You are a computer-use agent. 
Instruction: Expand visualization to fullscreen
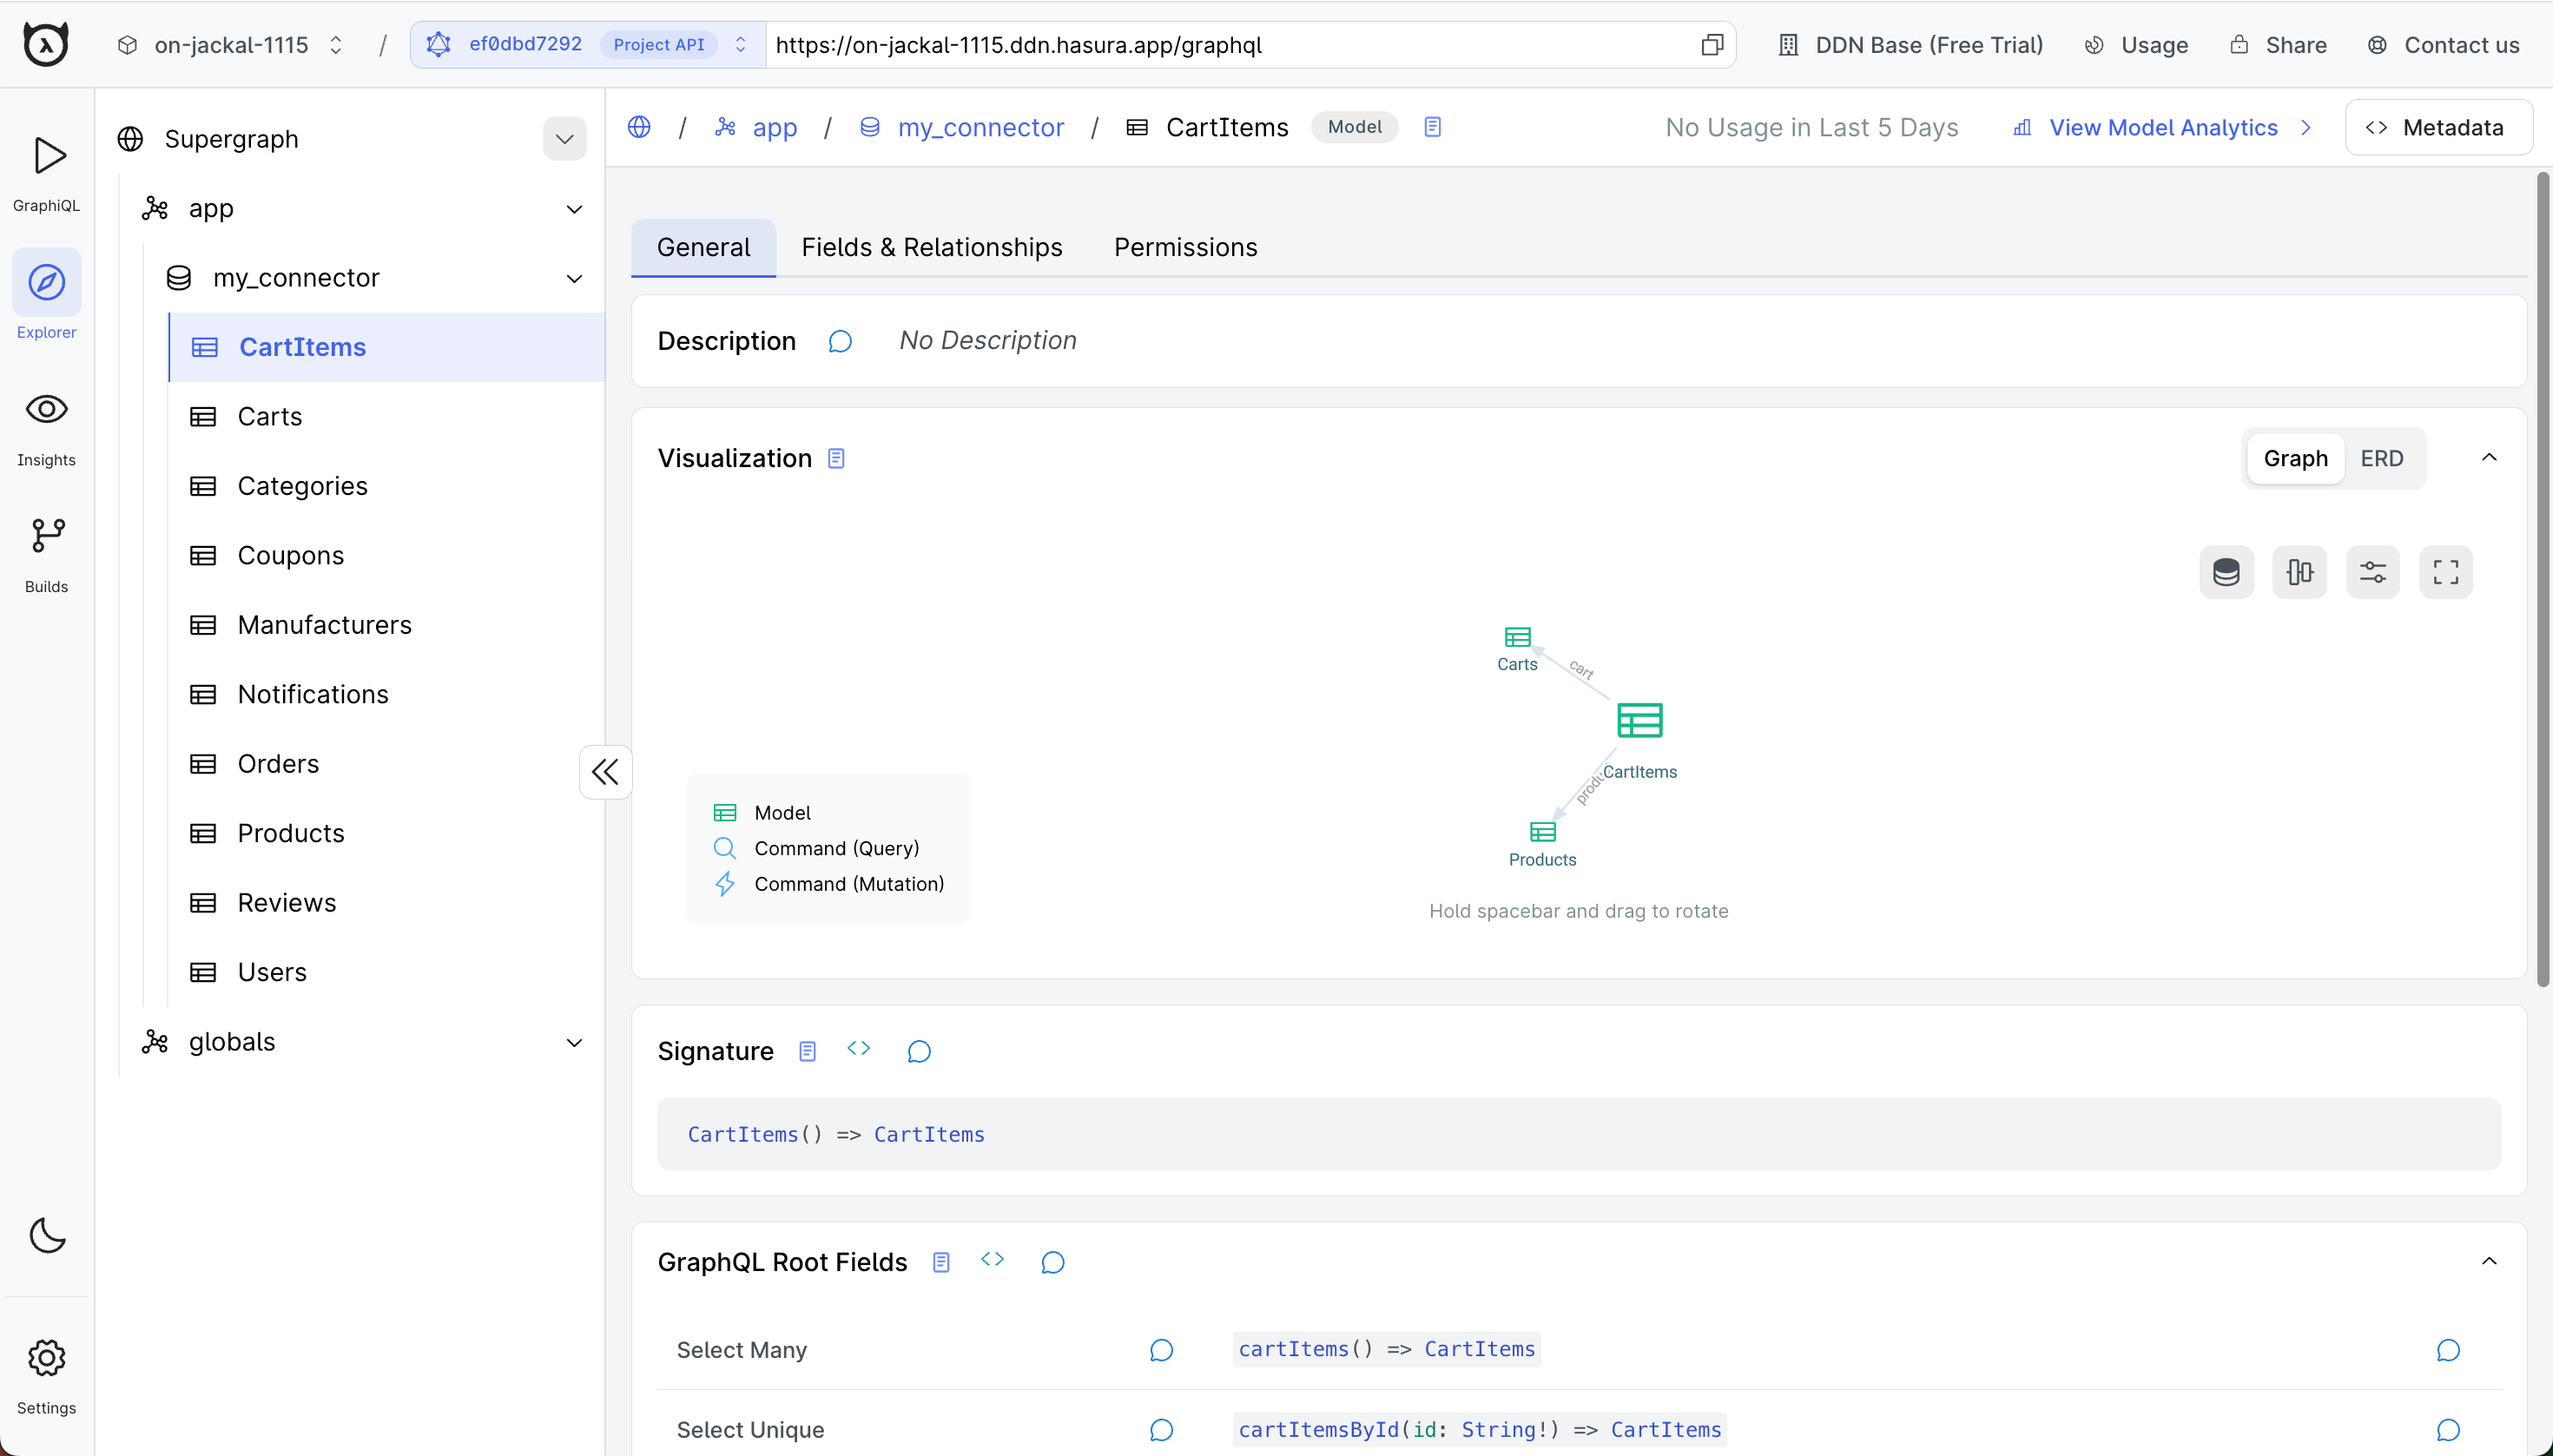[2446, 572]
